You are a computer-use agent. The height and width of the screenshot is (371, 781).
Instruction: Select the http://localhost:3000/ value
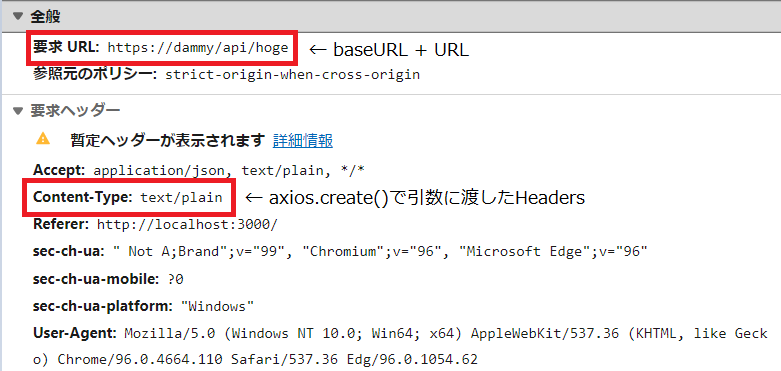[x=187, y=225]
